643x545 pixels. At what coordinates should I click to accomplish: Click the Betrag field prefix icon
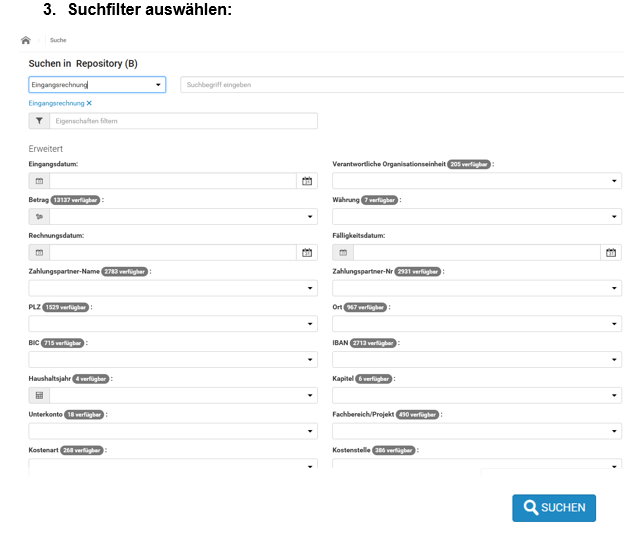point(39,216)
